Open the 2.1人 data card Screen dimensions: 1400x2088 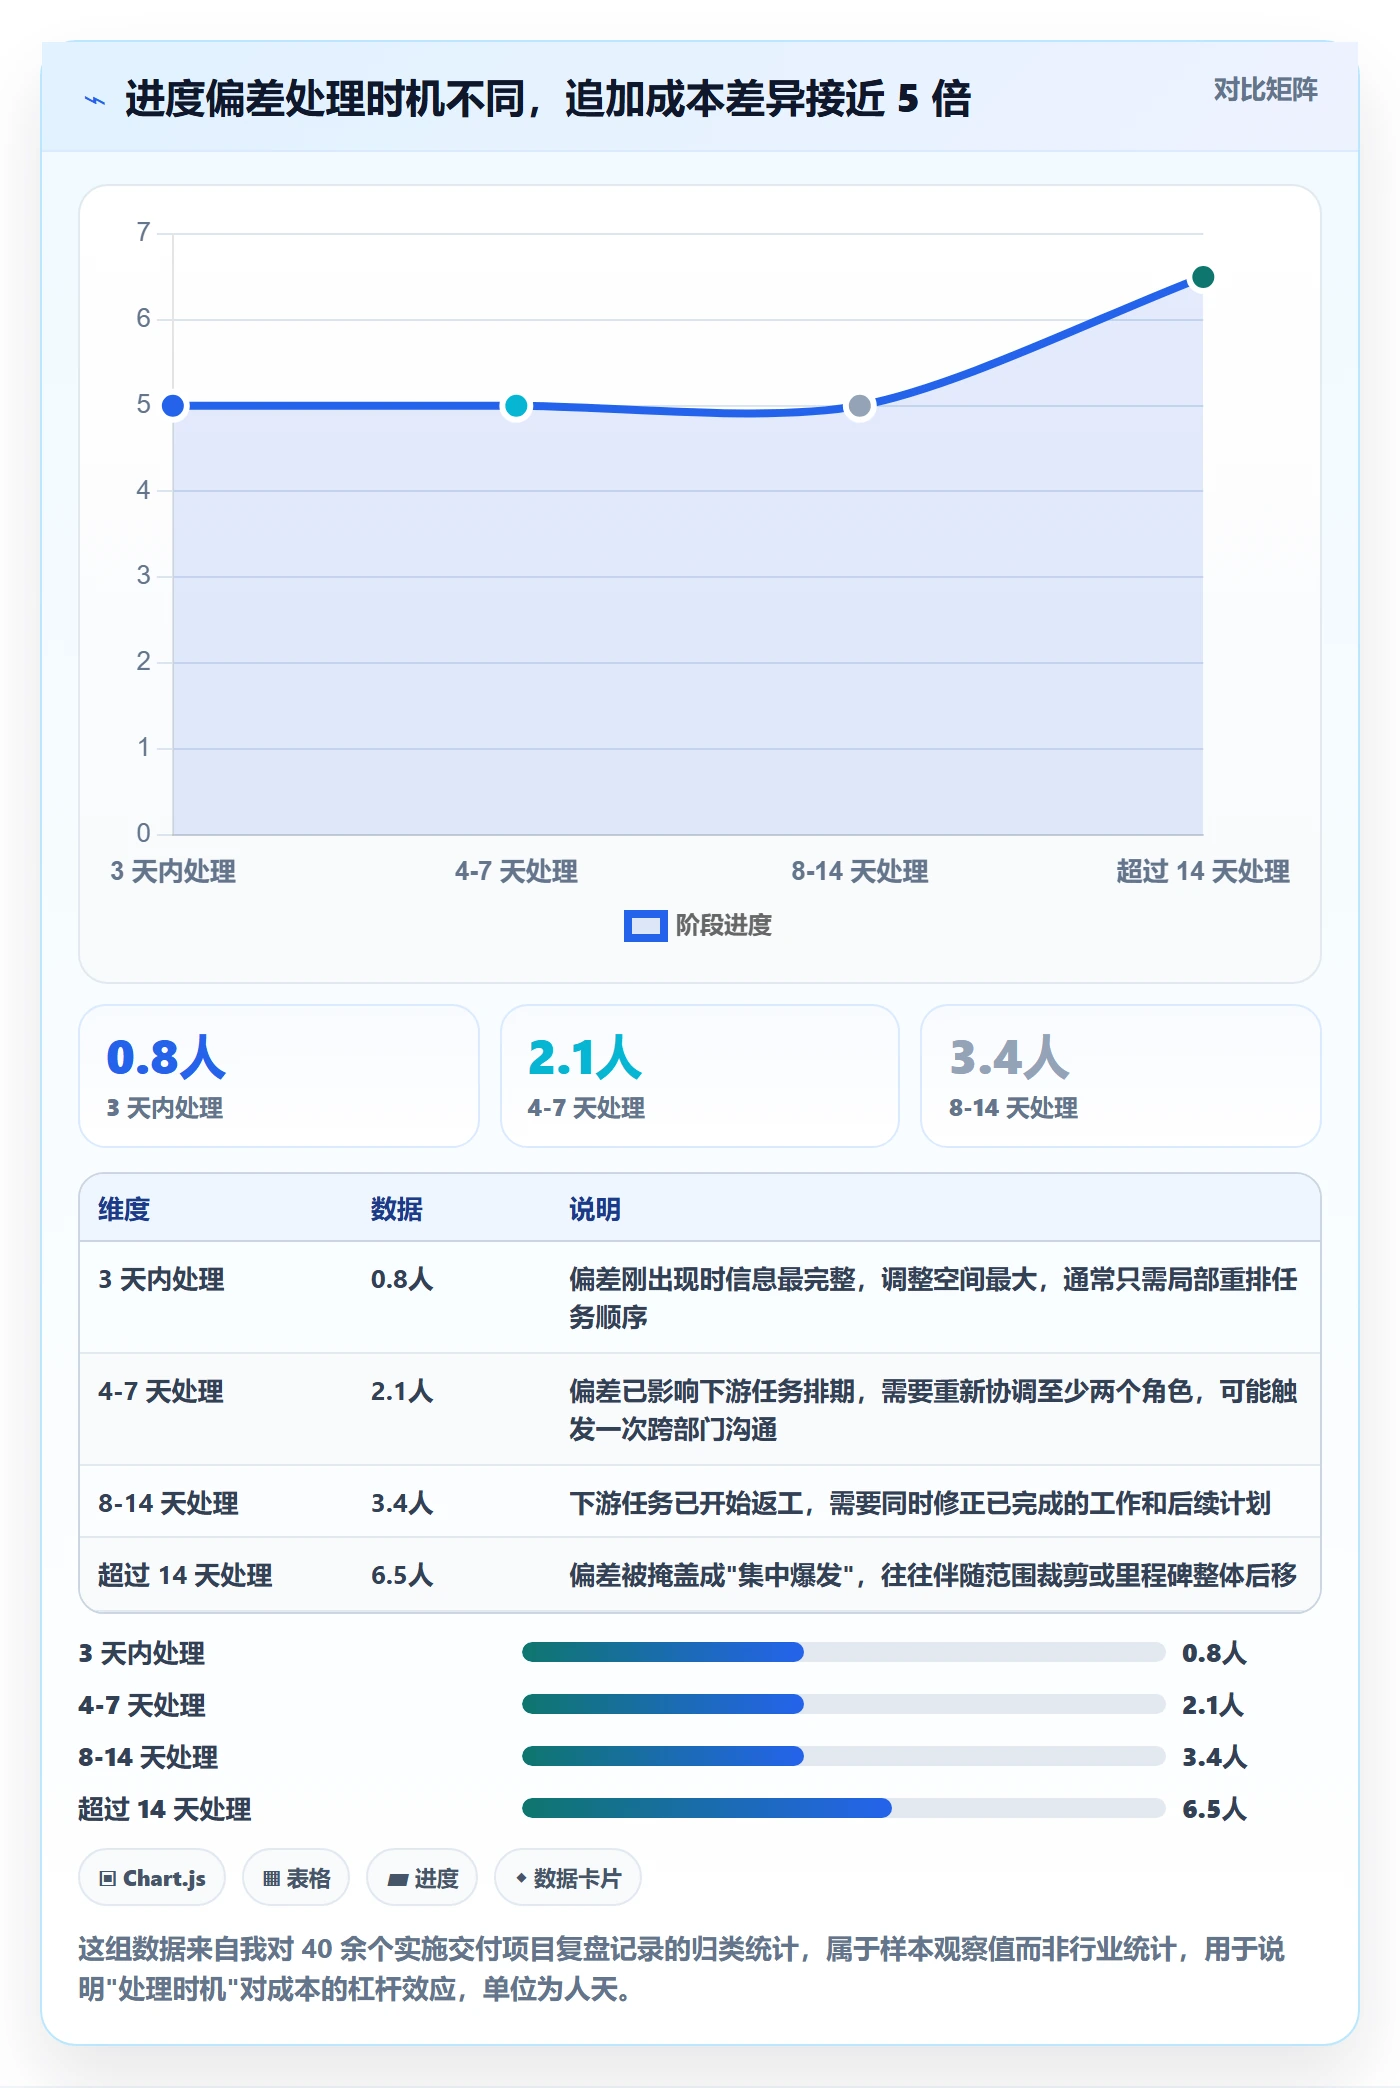(x=700, y=1076)
